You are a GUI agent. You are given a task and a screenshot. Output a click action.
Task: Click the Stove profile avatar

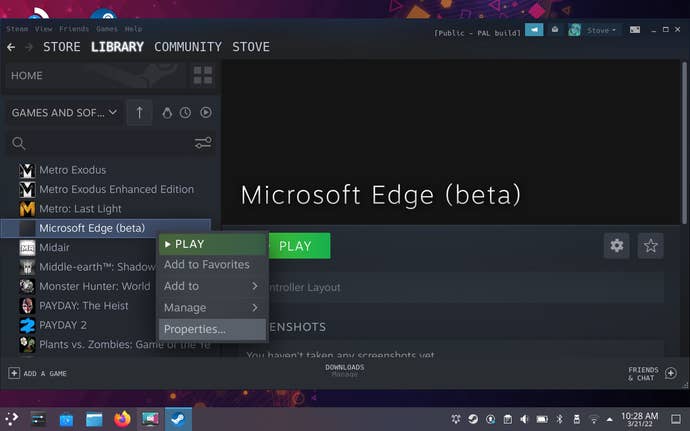[574, 30]
